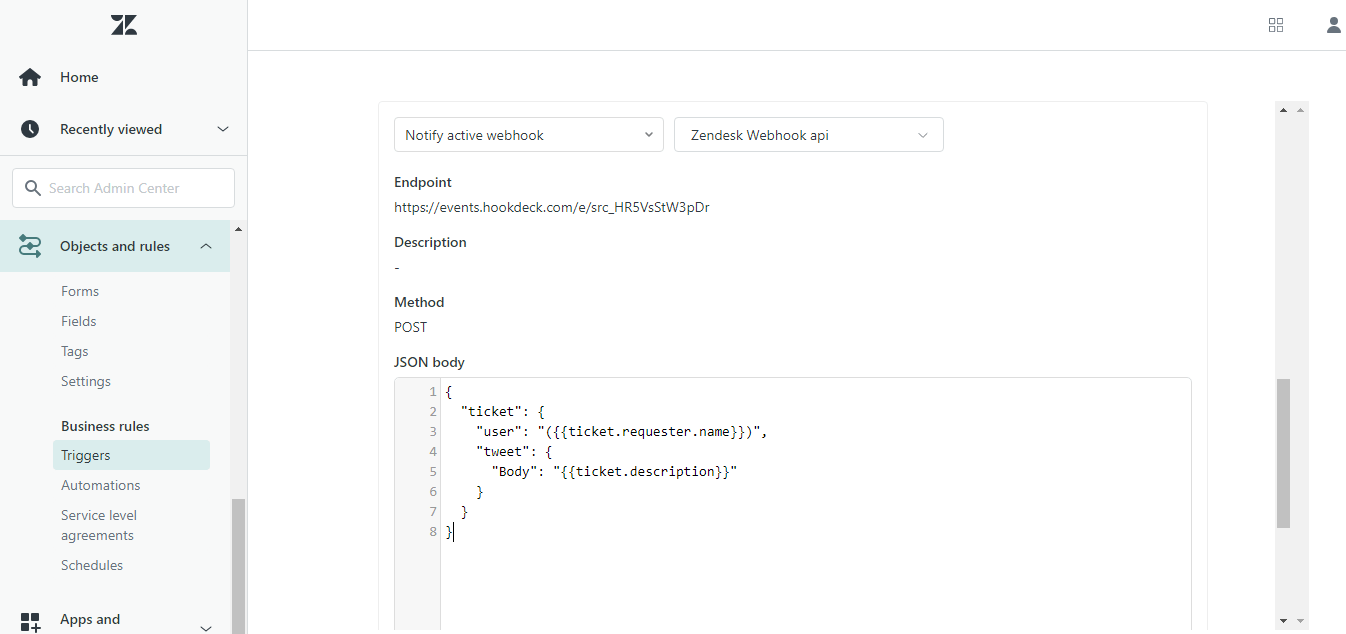The image size is (1346, 634).
Task: Expand the Apps and integrations section
Action: (x=206, y=627)
